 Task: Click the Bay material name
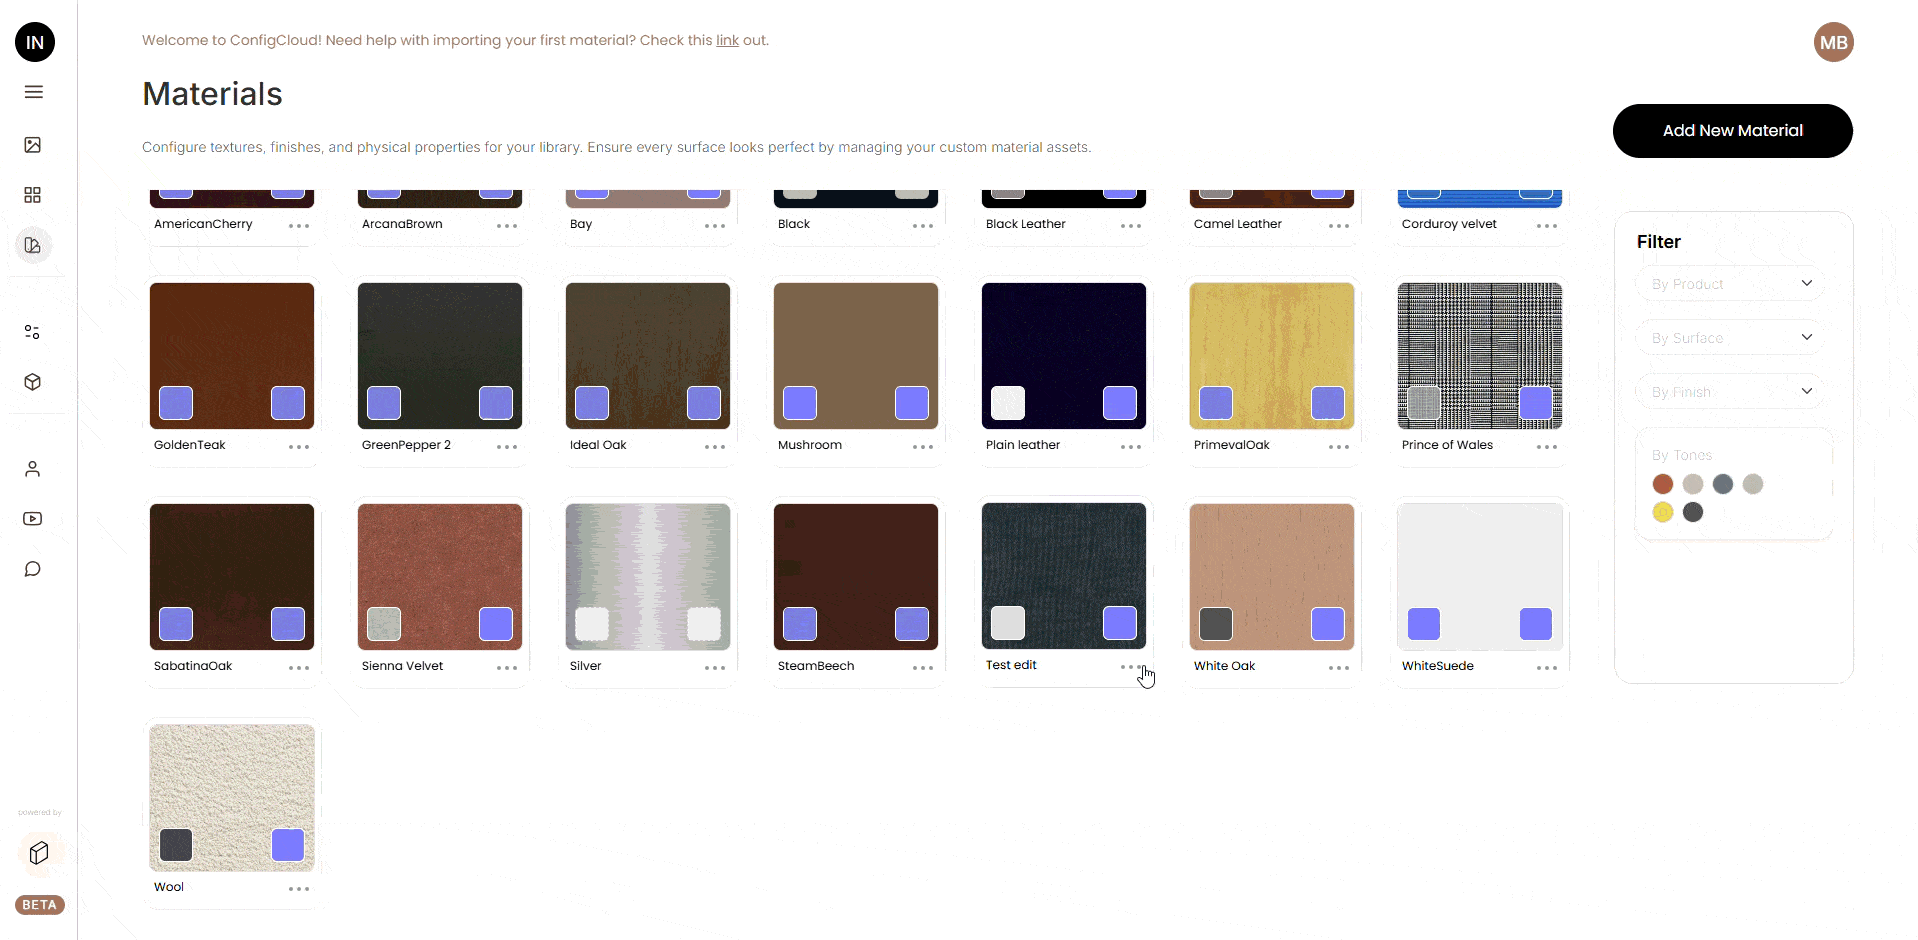(x=581, y=224)
